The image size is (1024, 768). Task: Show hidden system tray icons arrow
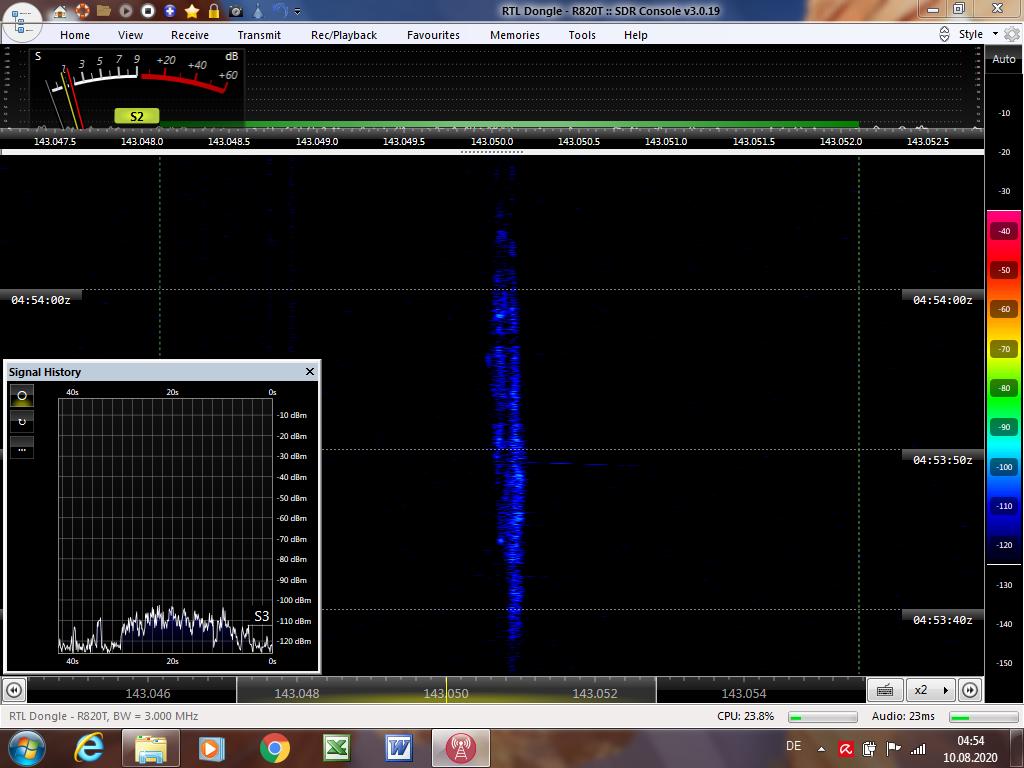pos(821,749)
